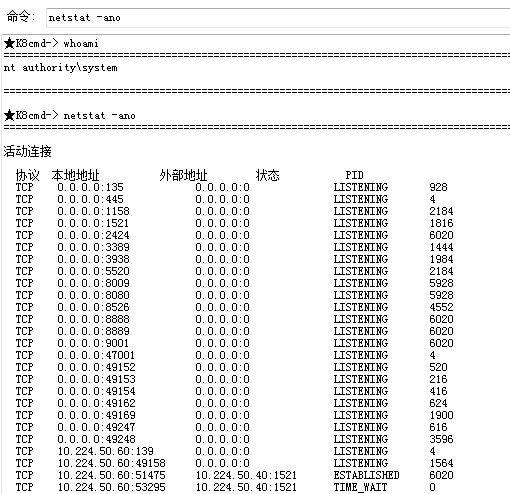Screen dimensions: 510x494
Task: Click the local address 0.0.0.0:5520
Action: pyautogui.click(x=93, y=271)
